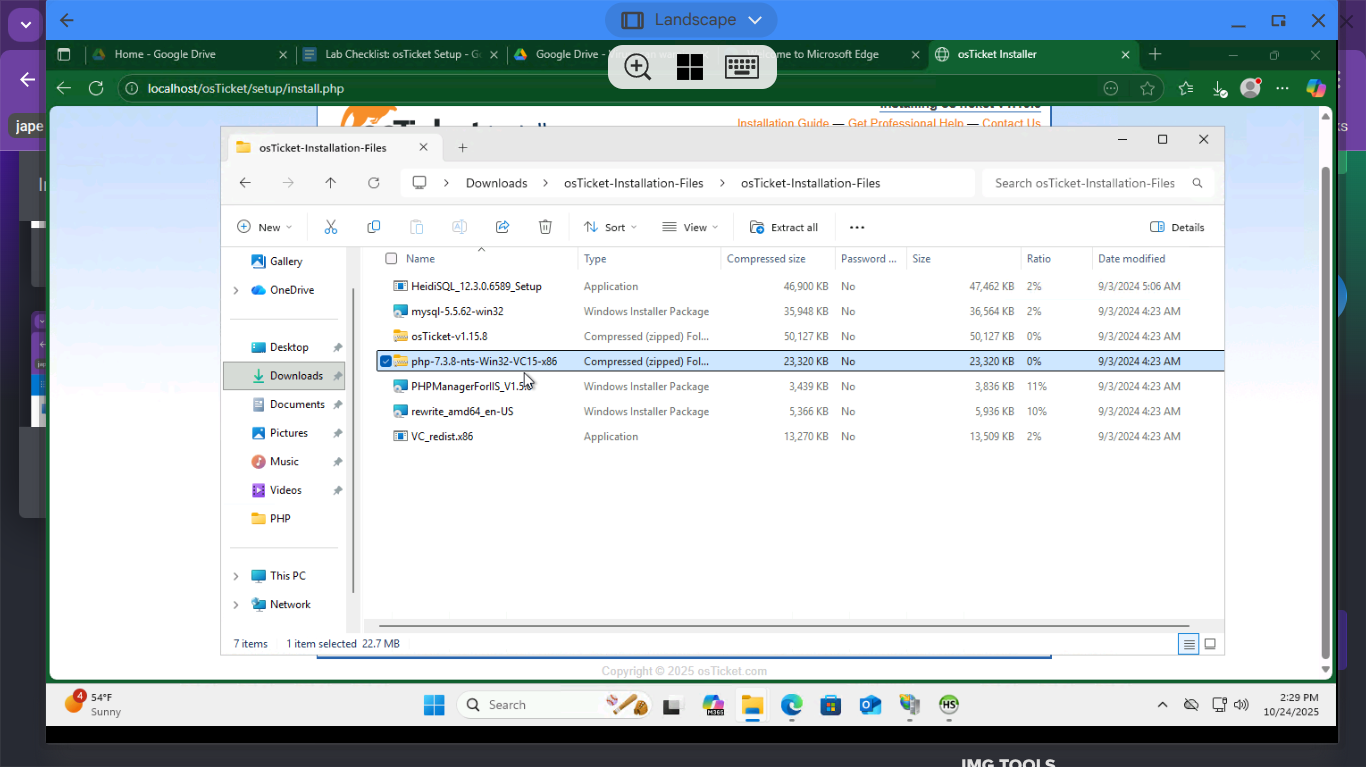Select the osTicket-v1.15.8 zipped folder

pos(449,336)
